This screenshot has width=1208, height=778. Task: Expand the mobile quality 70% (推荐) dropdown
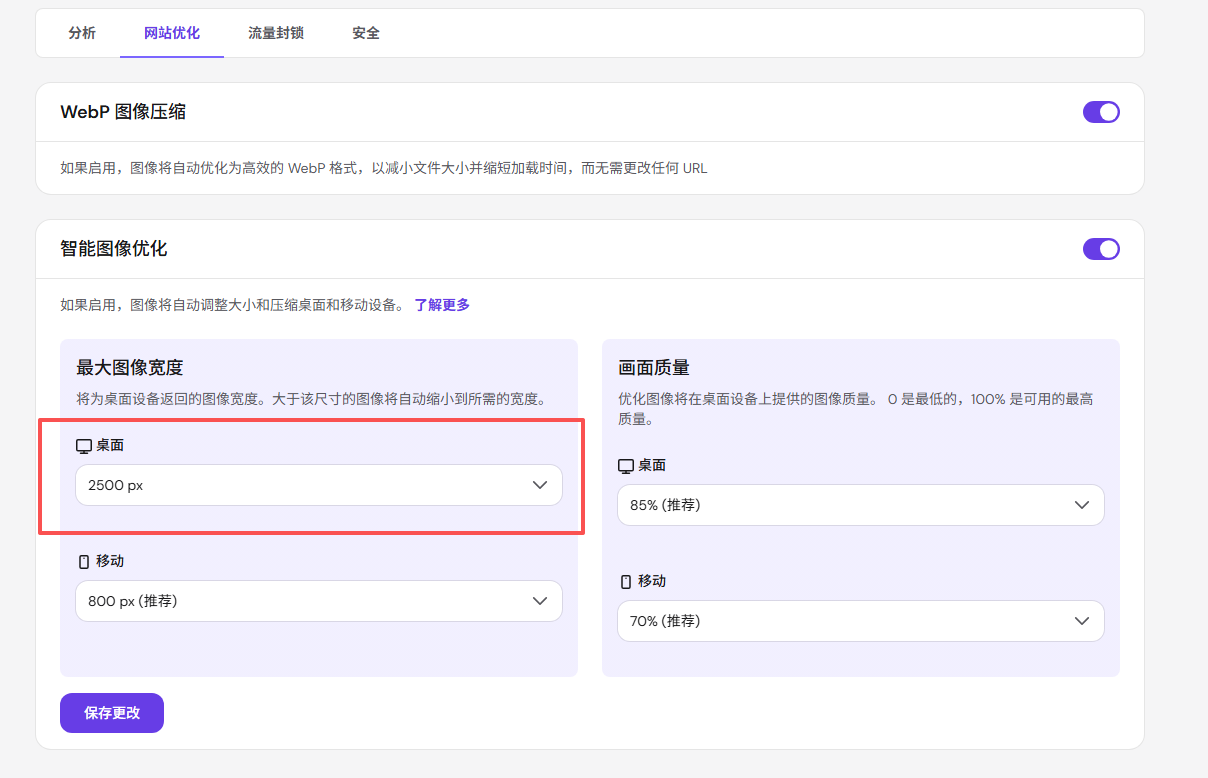(x=861, y=621)
